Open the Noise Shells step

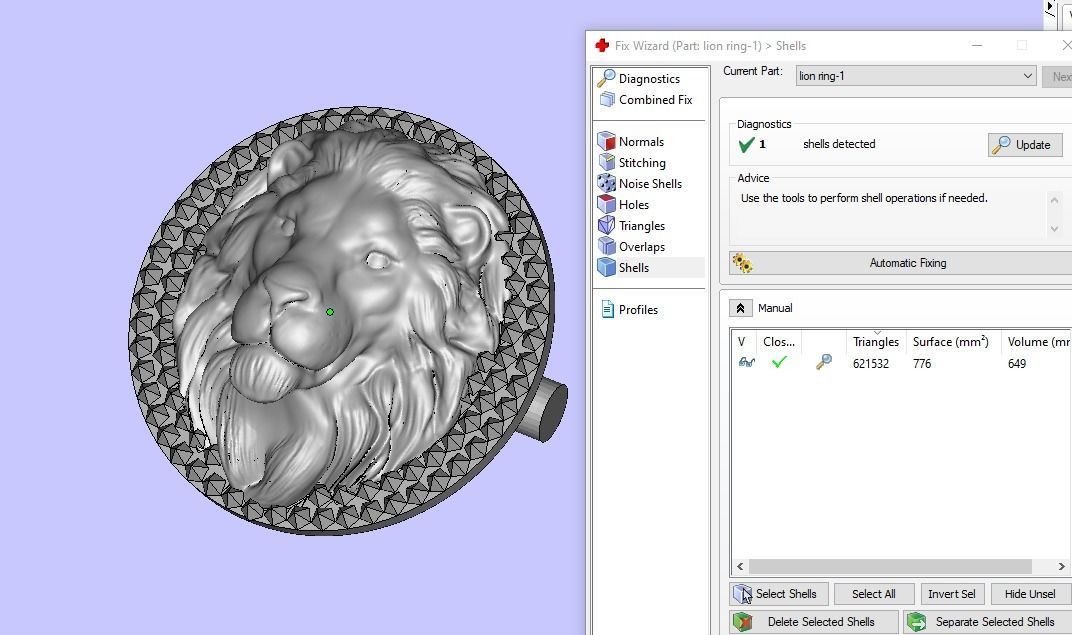point(640,183)
